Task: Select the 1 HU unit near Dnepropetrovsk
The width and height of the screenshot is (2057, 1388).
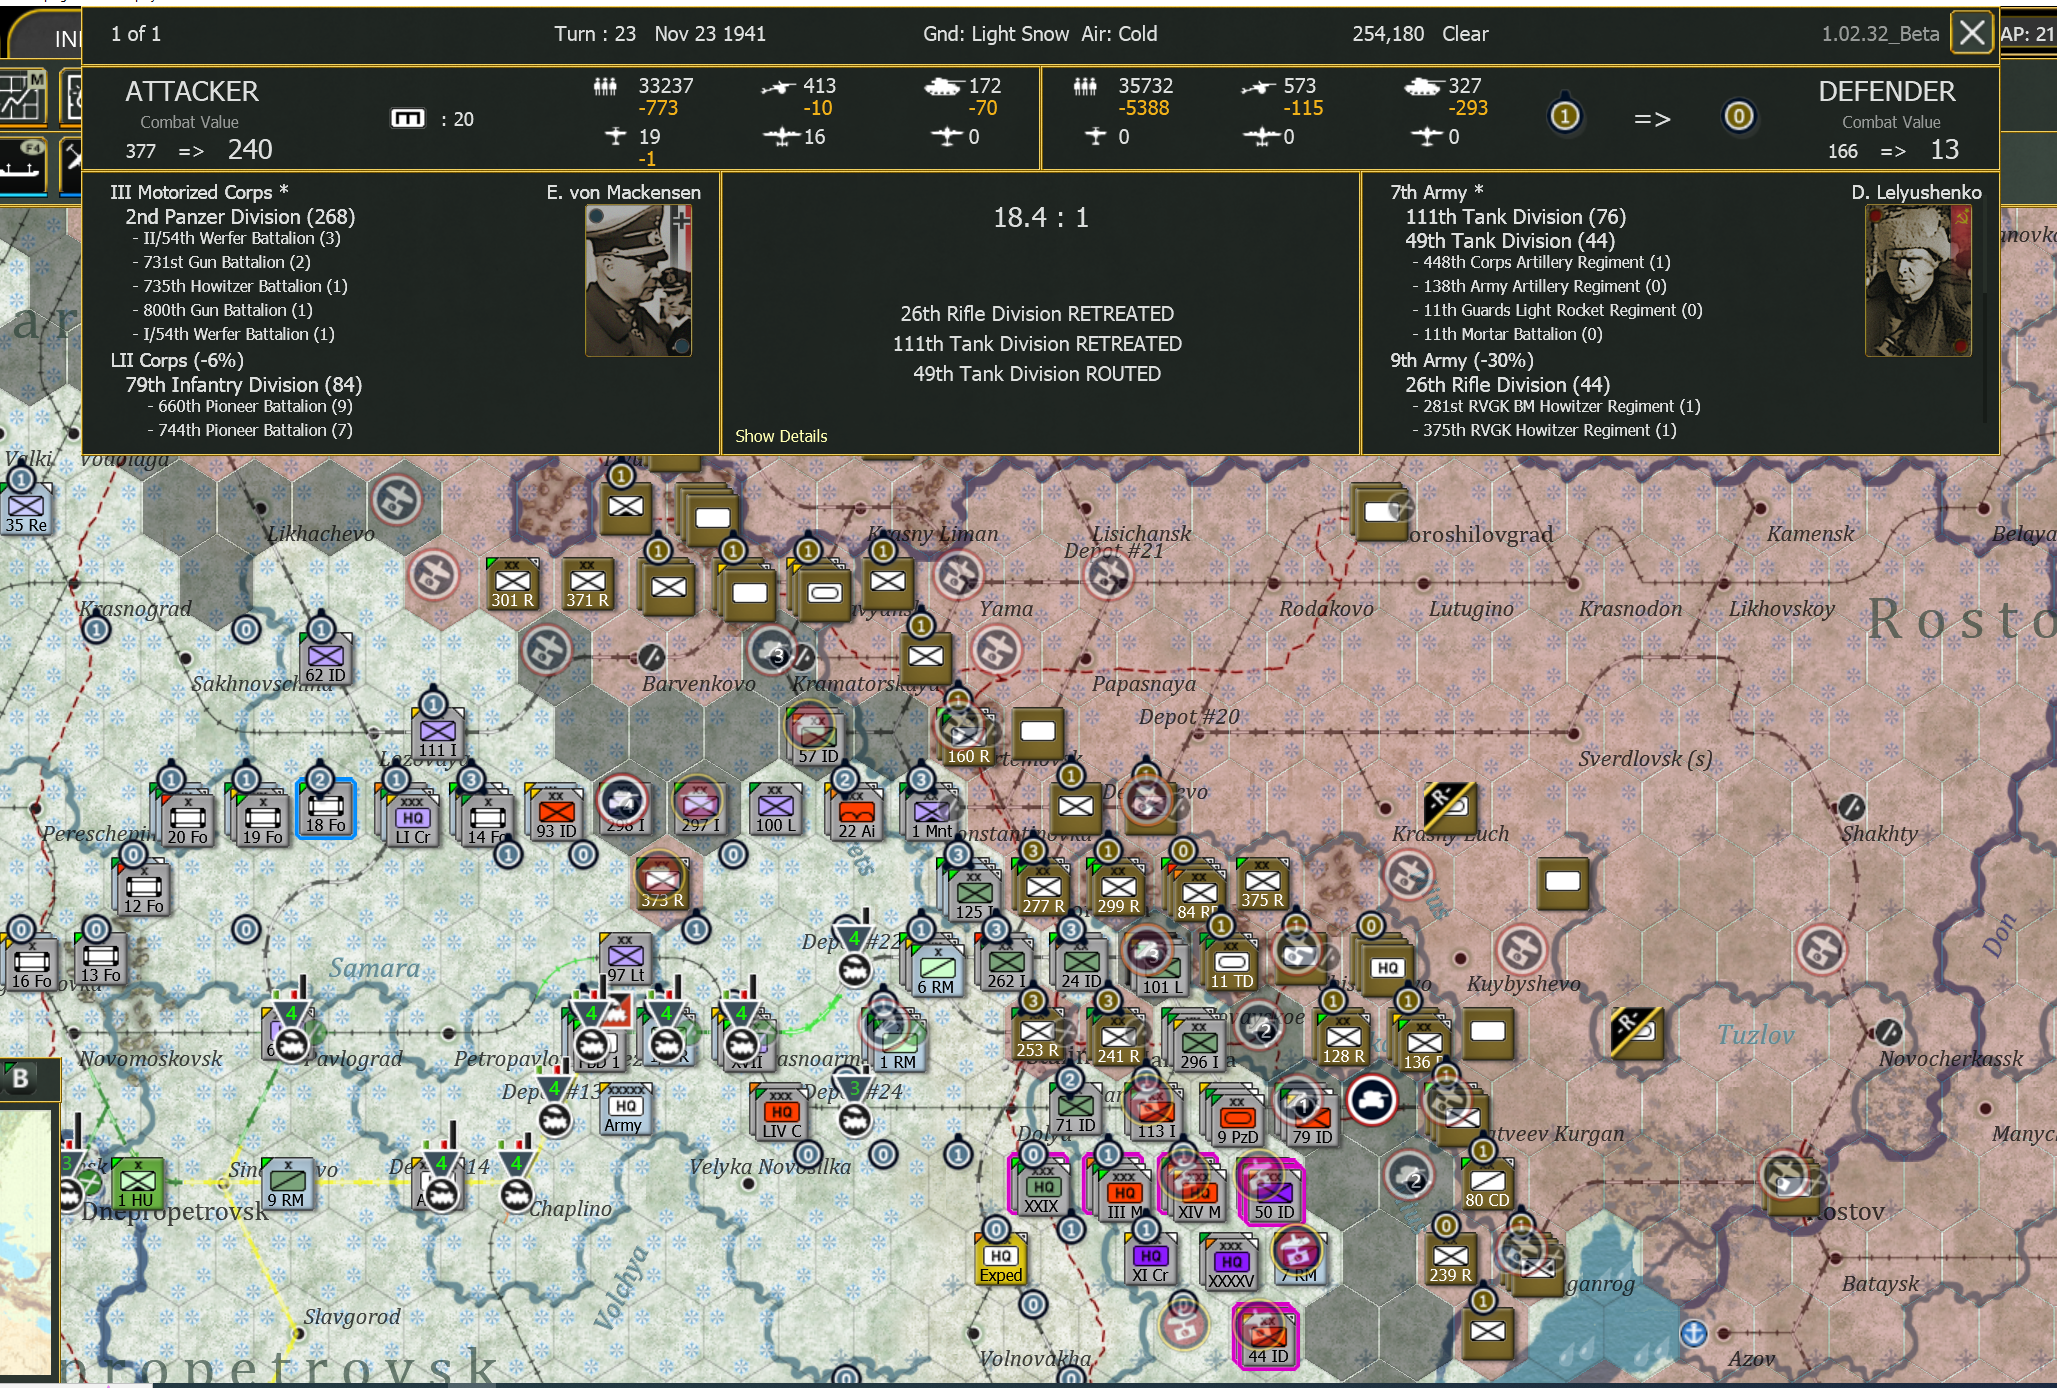Action: (x=137, y=1185)
